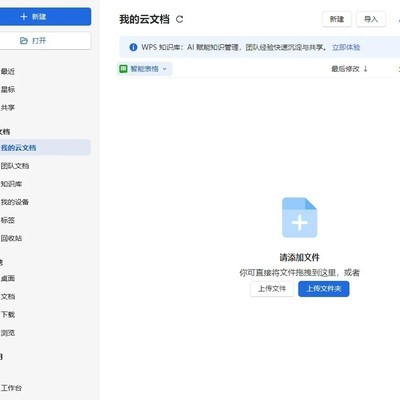Open the 最近 section
Viewport: 400px width, 400px height.
(8, 71)
